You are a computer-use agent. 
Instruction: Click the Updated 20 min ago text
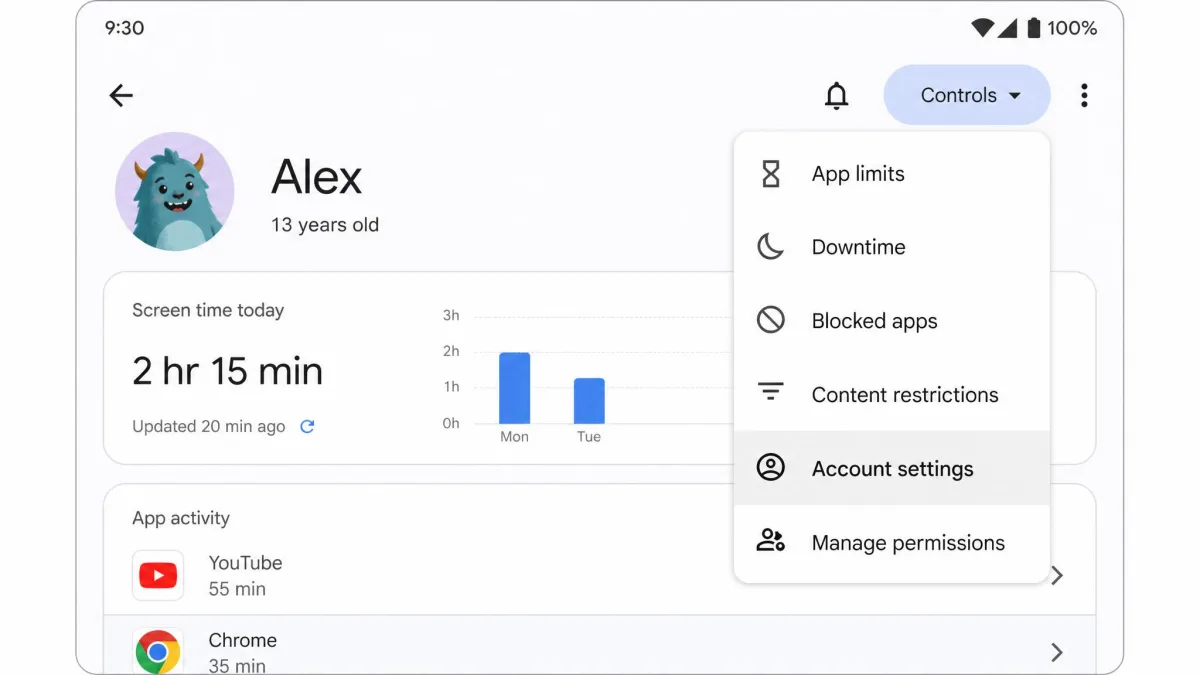click(x=209, y=426)
